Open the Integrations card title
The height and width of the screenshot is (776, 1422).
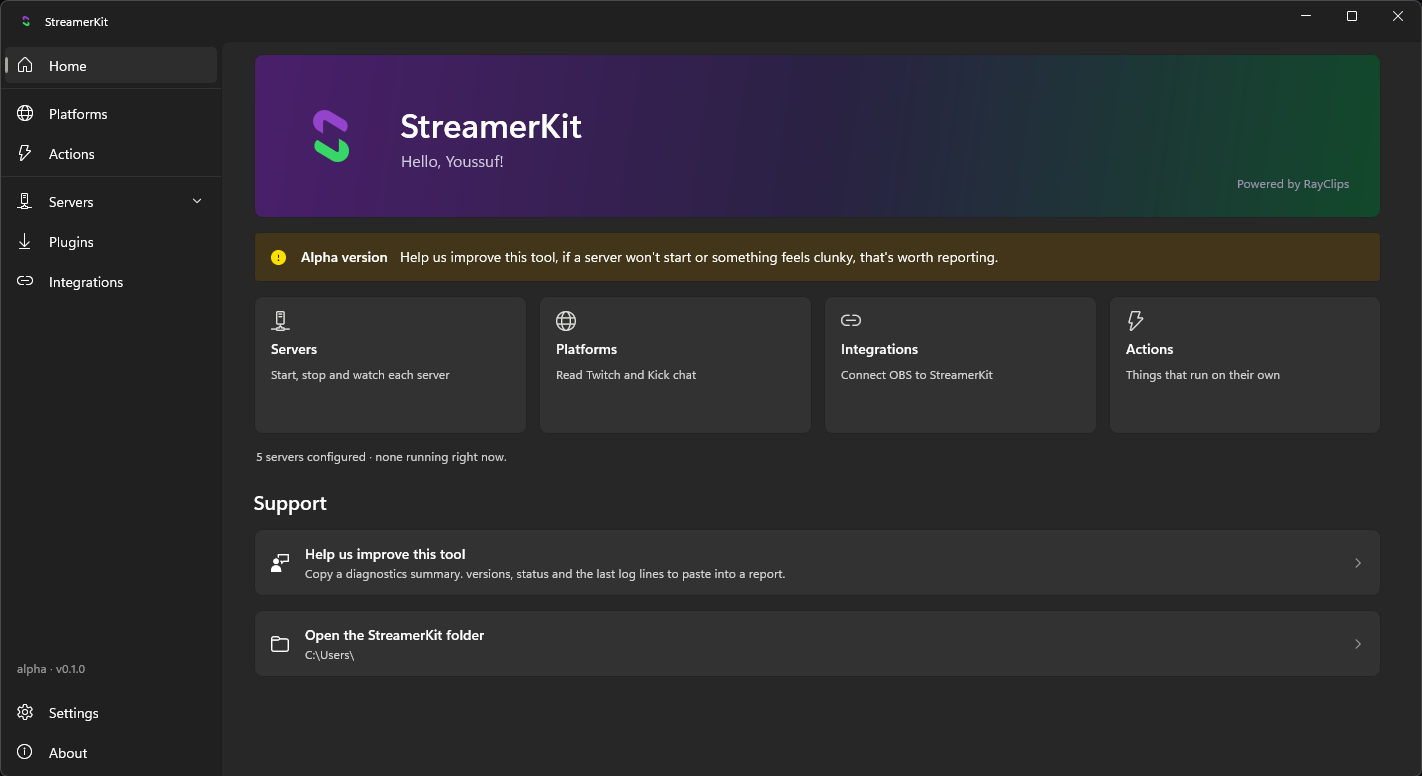[x=879, y=349]
